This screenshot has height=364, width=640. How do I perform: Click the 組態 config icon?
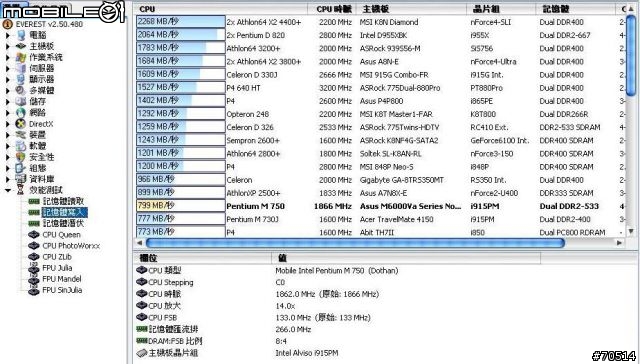[x=21, y=168]
